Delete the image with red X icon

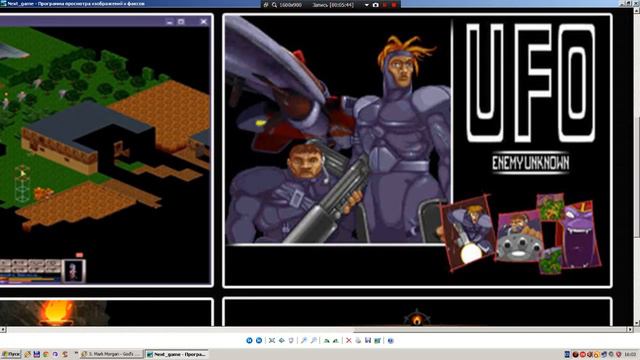349,340
